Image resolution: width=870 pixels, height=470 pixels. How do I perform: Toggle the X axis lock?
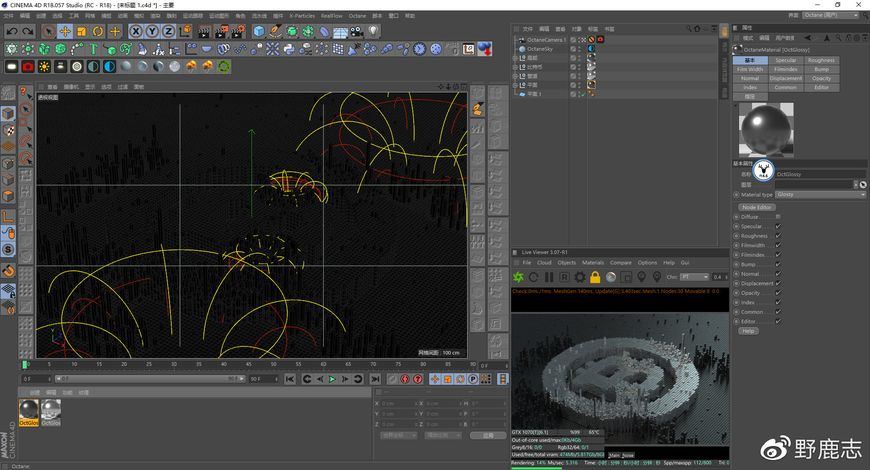136,32
